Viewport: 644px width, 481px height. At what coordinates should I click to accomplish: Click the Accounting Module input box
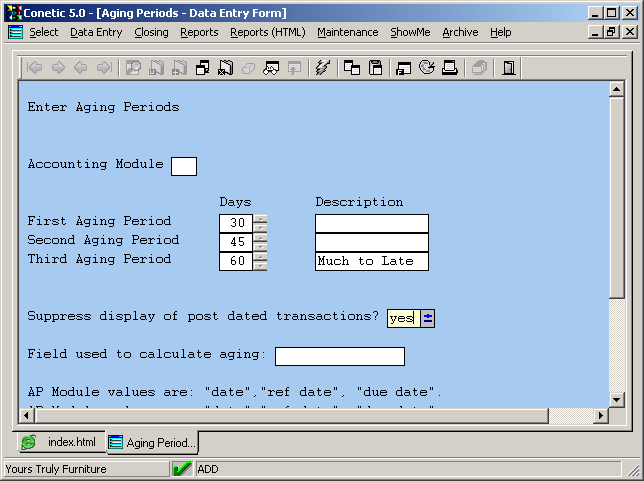coord(184,166)
